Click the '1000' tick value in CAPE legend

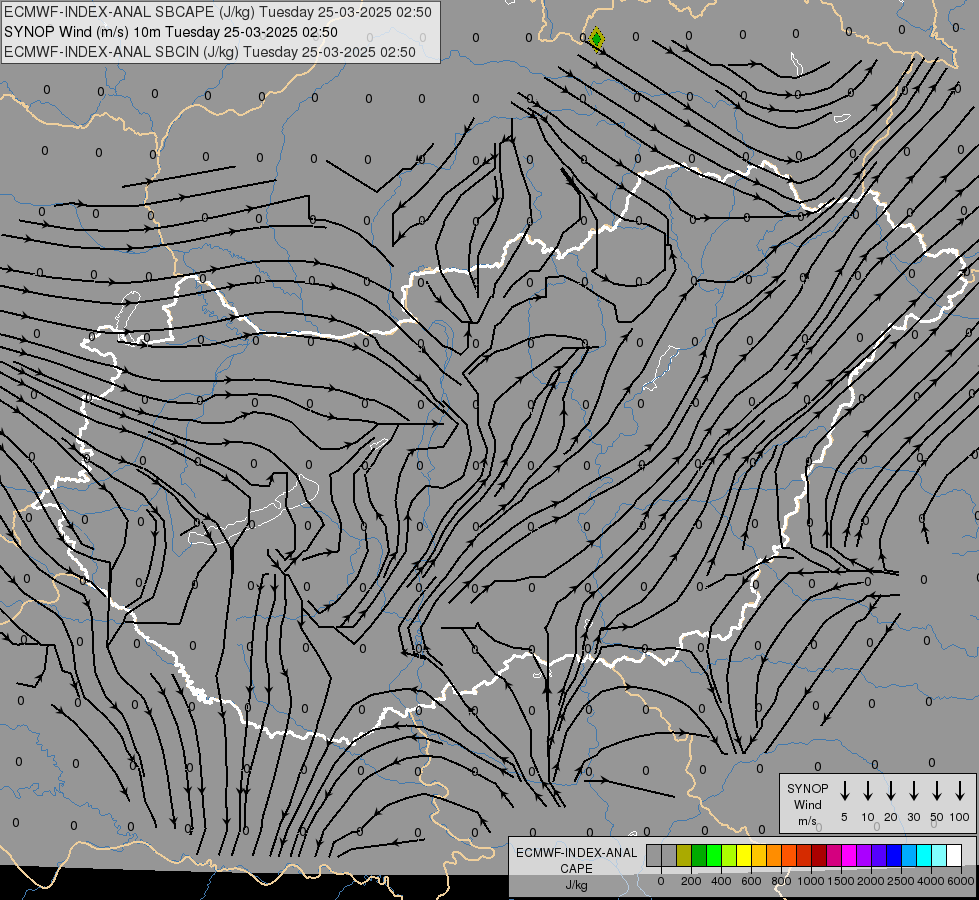click(x=810, y=881)
